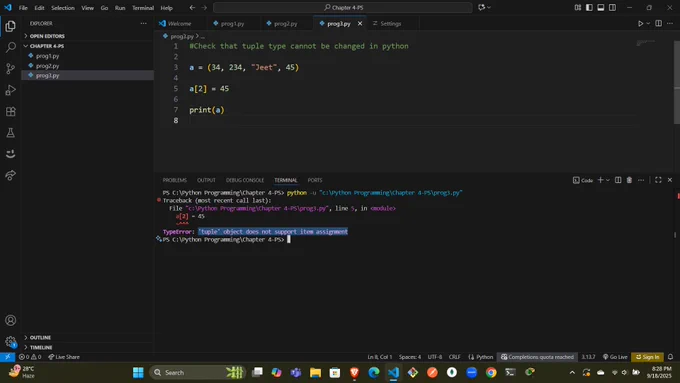This screenshot has height=383, width=680.
Task: Run Python file with play button
Action: pyautogui.click(x=640, y=23)
